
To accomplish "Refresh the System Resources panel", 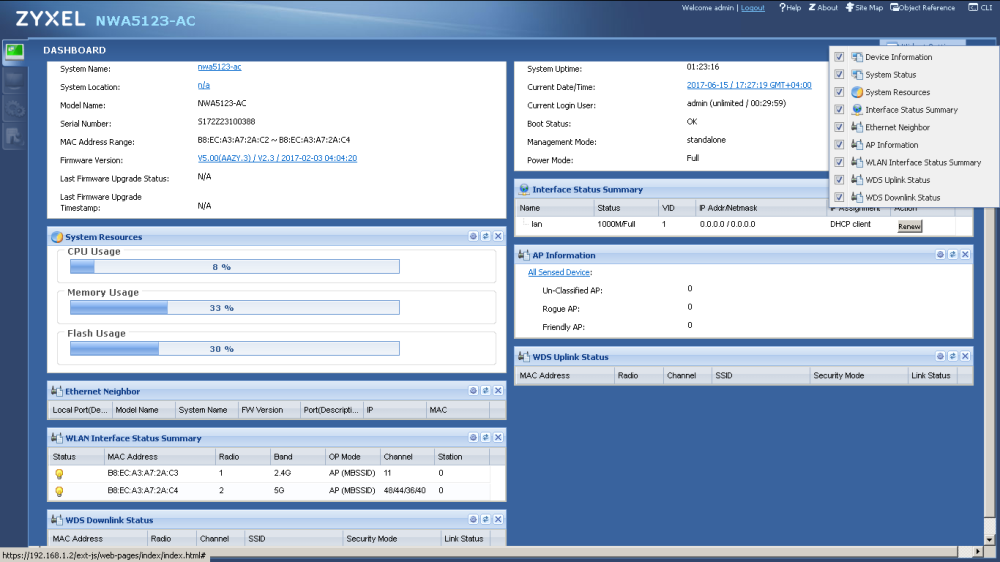I will [x=485, y=236].
